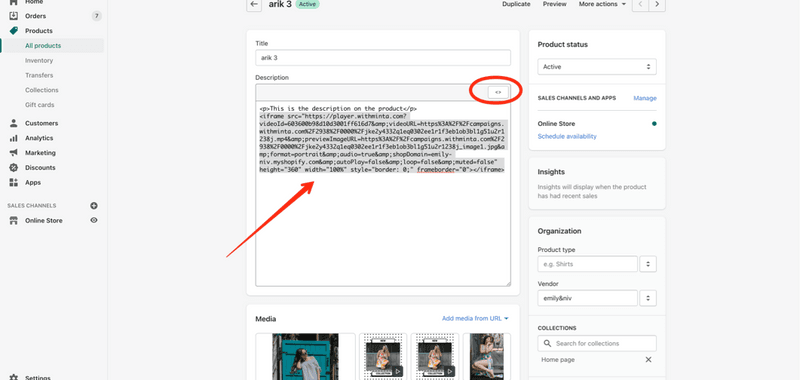Go to next product with chevron

pos(657,4)
